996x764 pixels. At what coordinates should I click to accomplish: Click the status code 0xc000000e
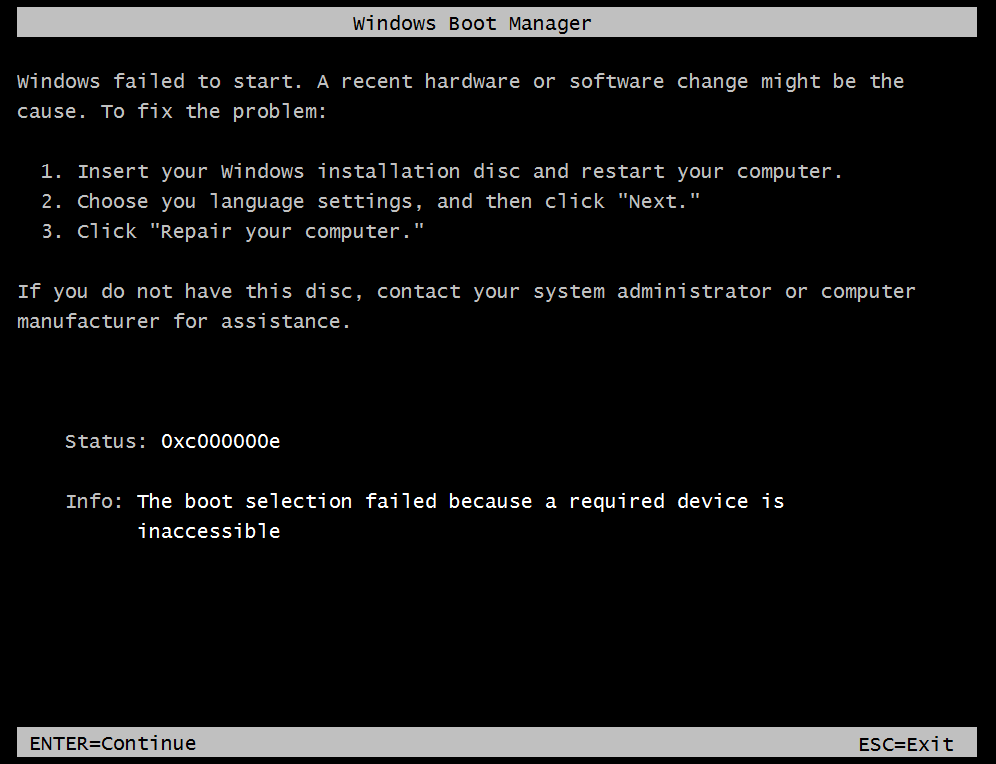coord(220,441)
